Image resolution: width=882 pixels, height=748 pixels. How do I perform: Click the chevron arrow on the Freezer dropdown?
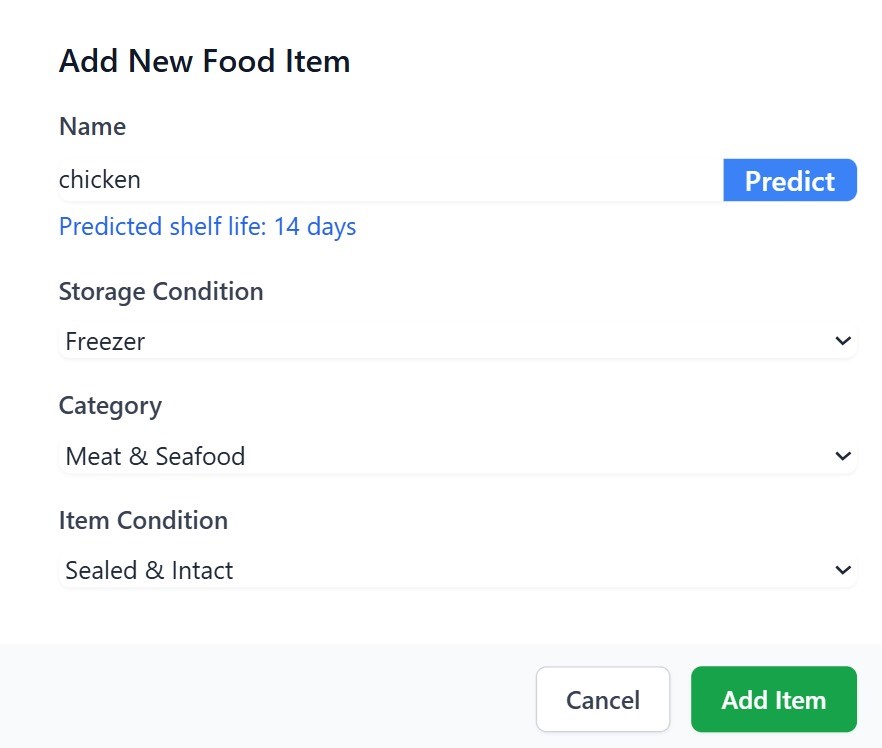pyautogui.click(x=843, y=341)
